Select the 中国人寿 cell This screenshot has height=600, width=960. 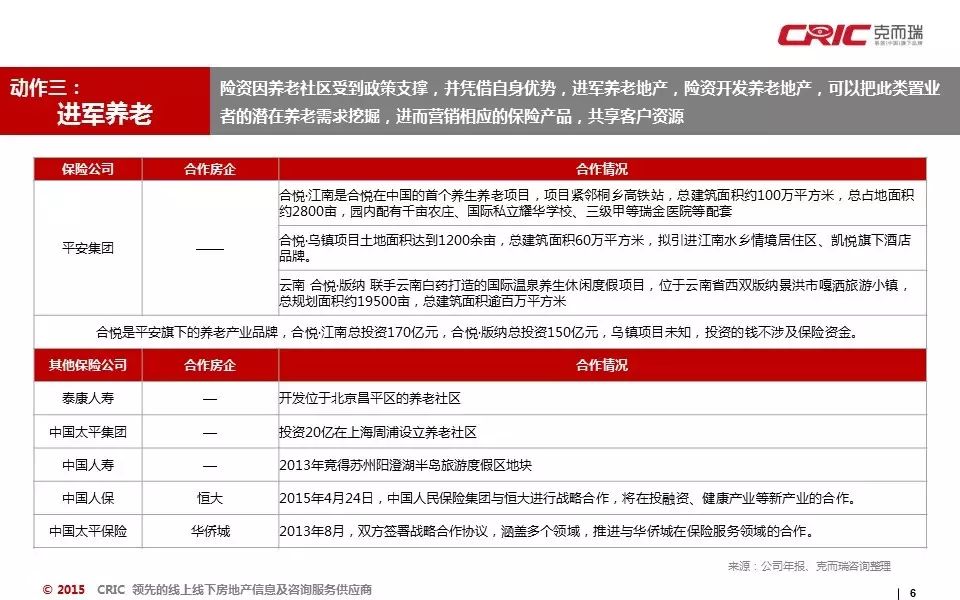pyautogui.click(x=88, y=465)
